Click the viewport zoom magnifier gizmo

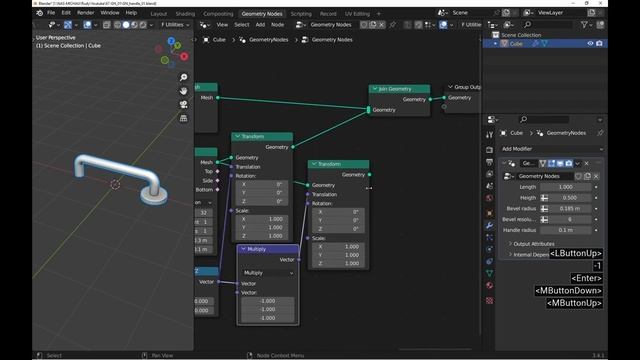coord(184,77)
